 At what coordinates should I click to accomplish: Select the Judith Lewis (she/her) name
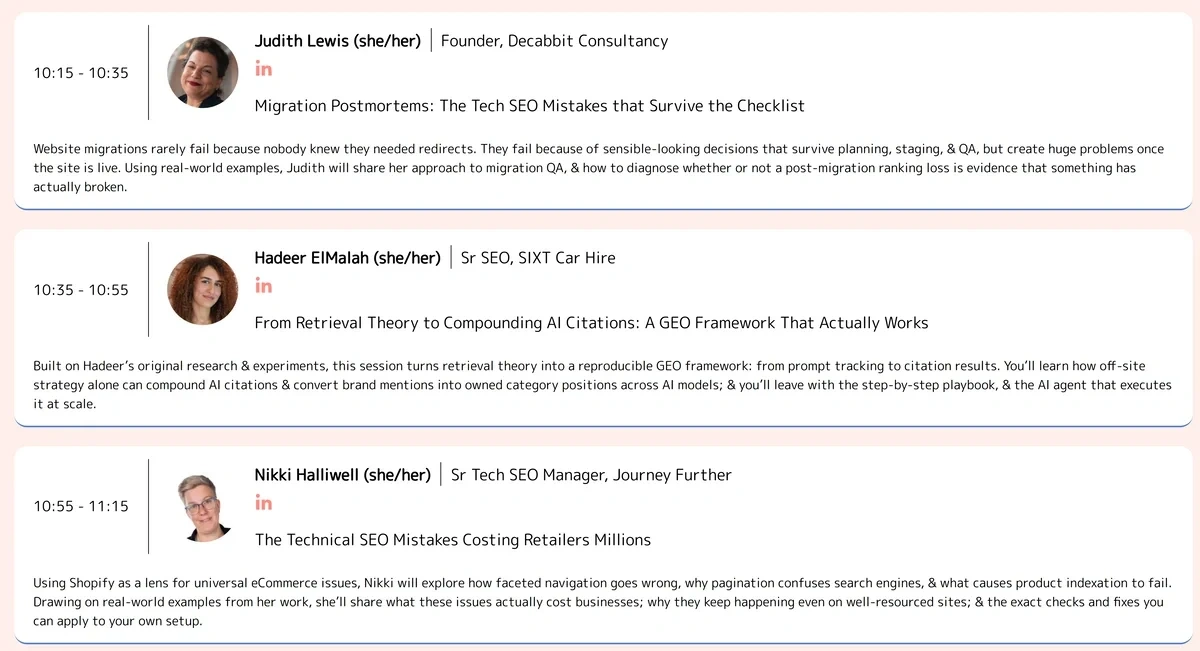click(x=338, y=41)
